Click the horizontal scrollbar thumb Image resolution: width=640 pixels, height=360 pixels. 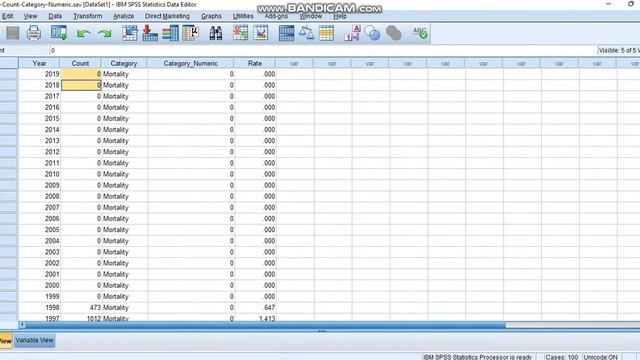(265, 325)
